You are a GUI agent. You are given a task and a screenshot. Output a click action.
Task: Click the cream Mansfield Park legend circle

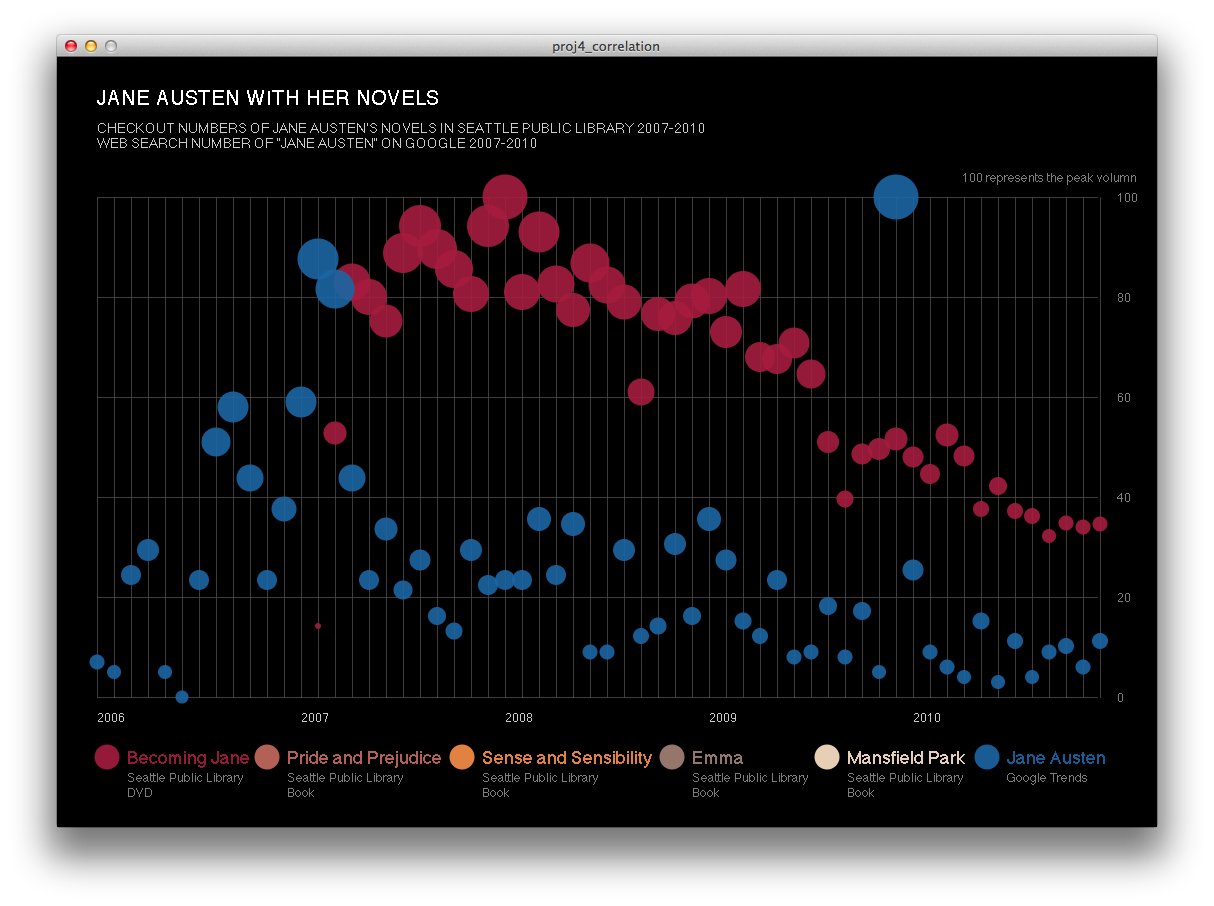(827, 758)
